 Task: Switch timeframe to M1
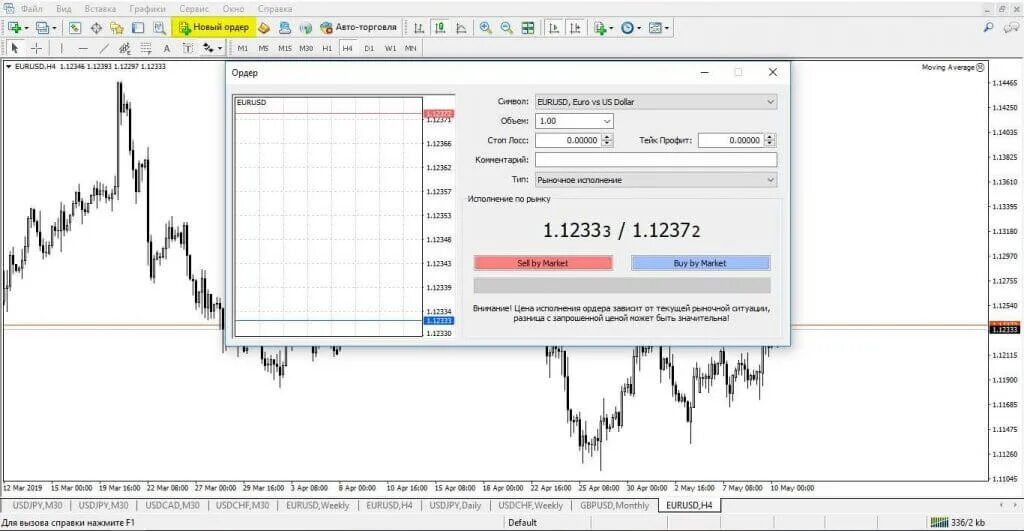tap(243, 48)
